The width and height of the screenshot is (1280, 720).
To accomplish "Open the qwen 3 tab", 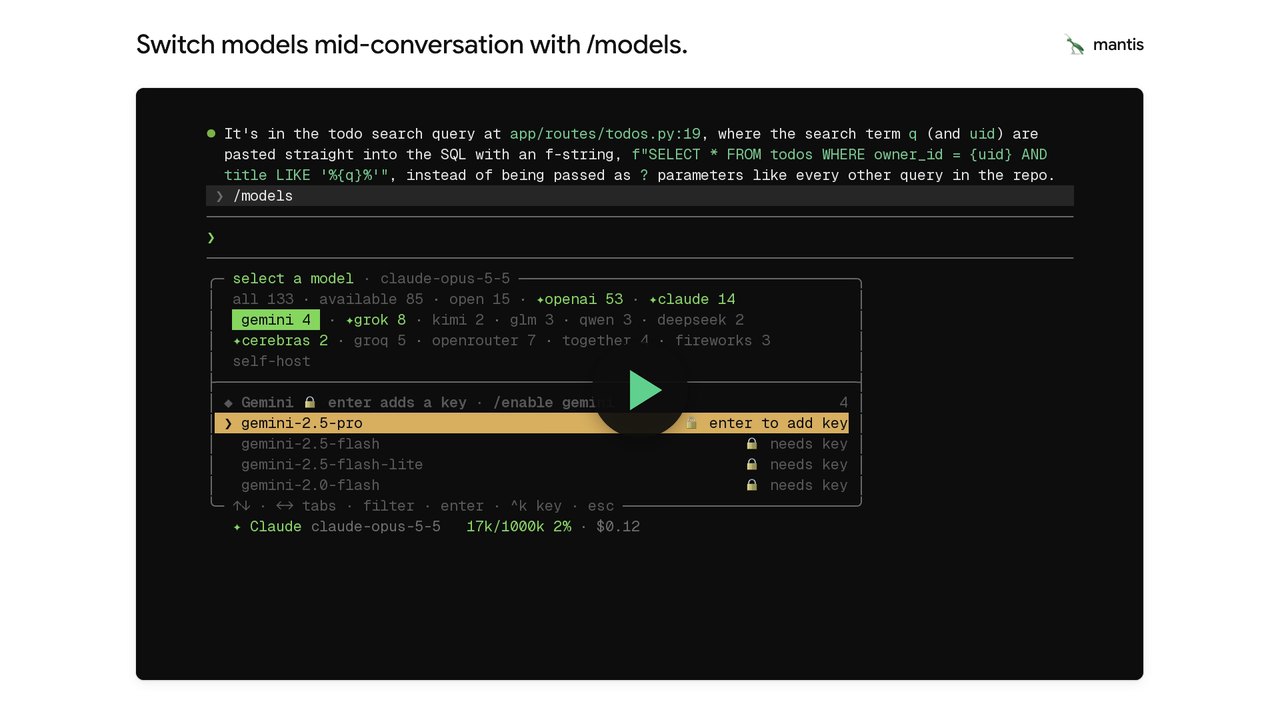I will coord(605,320).
